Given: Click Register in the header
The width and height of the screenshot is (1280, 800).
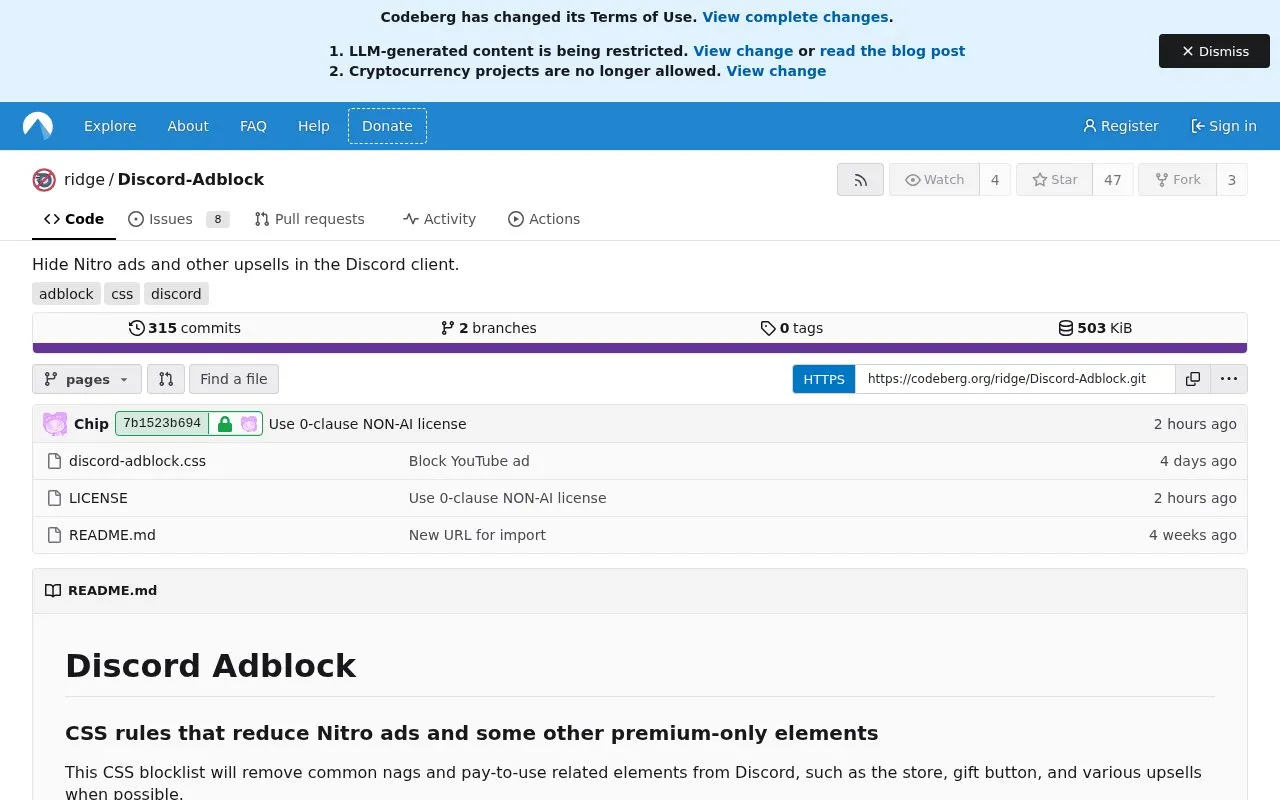Looking at the screenshot, I should pos(1120,126).
